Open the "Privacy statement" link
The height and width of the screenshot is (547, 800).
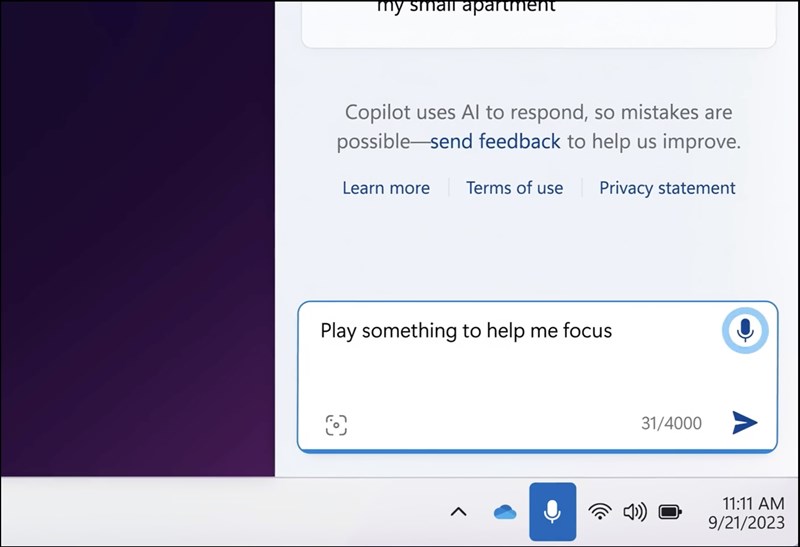coord(667,188)
